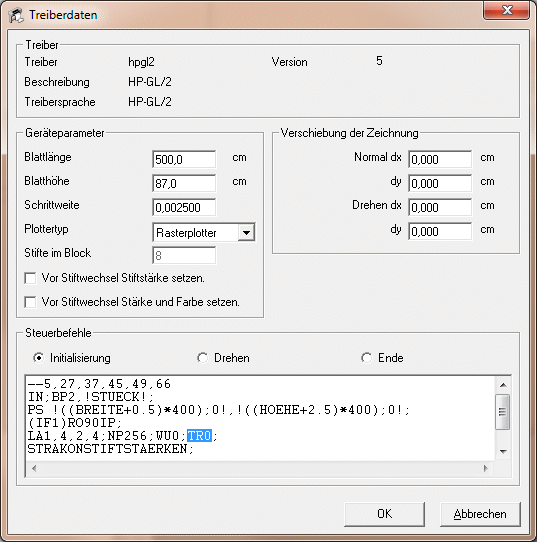This screenshot has height=542, width=537.
Task: Click the Blatthöhe field showing 87,0
Action: (x=184, y=183)
